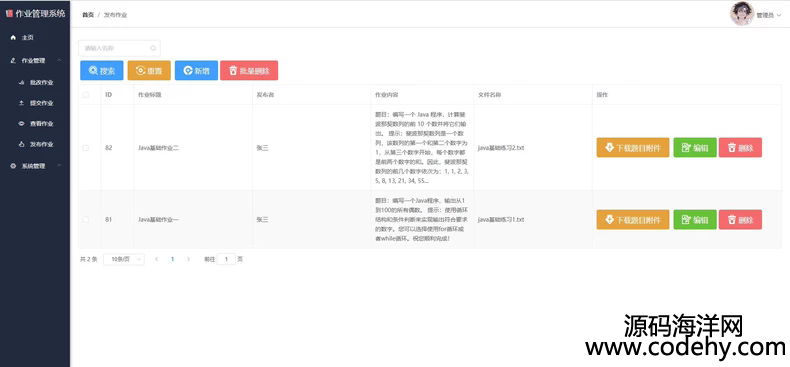Focus the 请输入名称 search input field
The image size is (790, 367).
coord(119,48)
